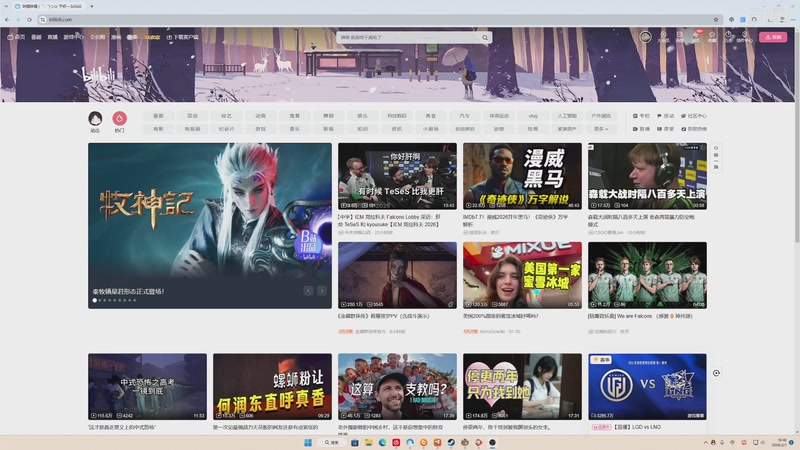This screenshot has width=800, height=450.
Task: Select the first carousel indicator dot
Action: pos(94,301)
